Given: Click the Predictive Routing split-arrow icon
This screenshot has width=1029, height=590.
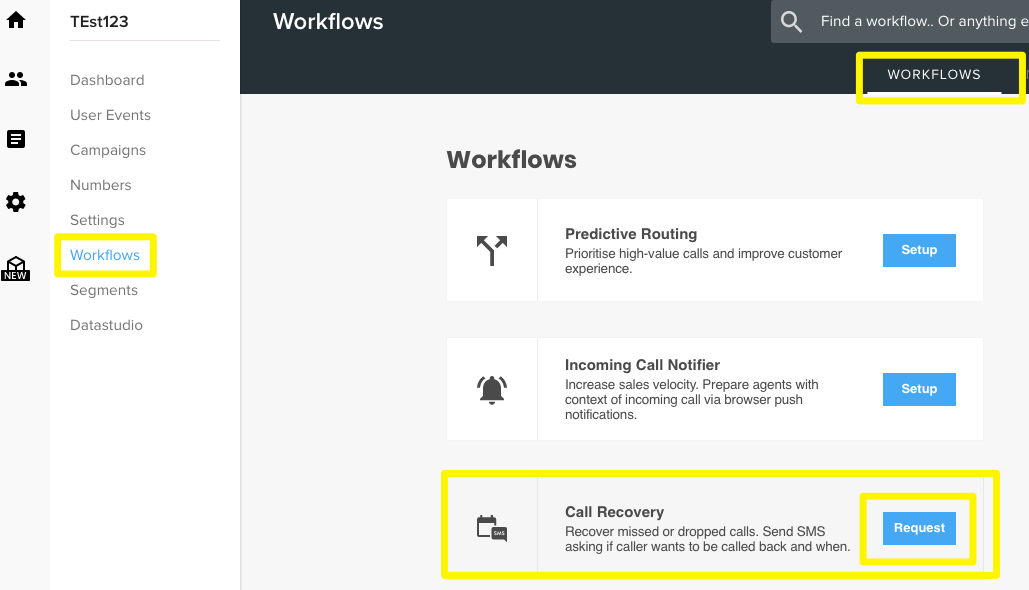Looking at the screenshot, I should 492,250.
